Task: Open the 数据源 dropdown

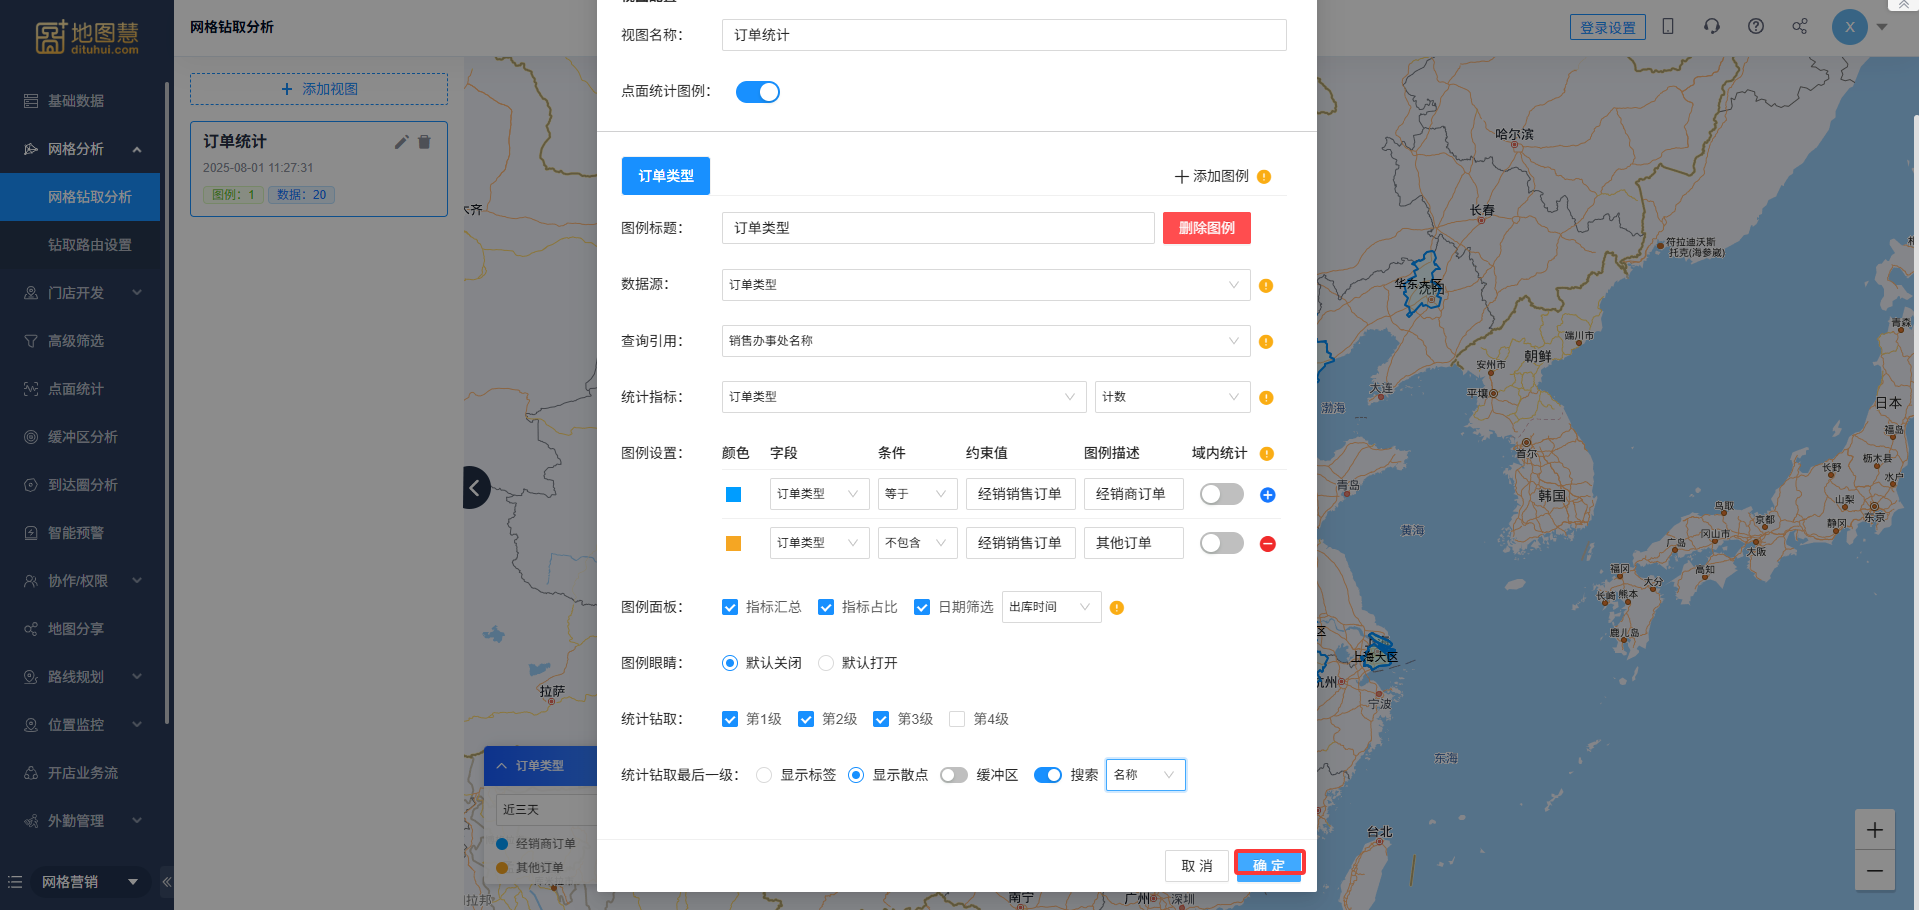Action: pos(985,285)
